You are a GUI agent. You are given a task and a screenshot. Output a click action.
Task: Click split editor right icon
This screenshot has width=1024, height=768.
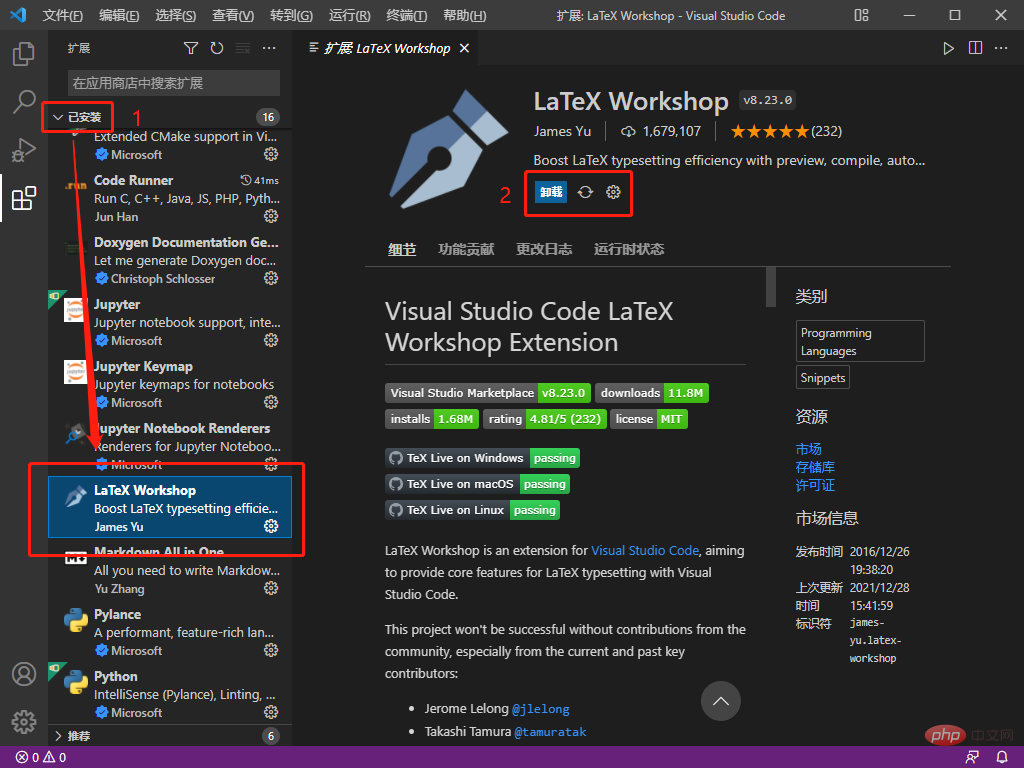coord(975,48)
